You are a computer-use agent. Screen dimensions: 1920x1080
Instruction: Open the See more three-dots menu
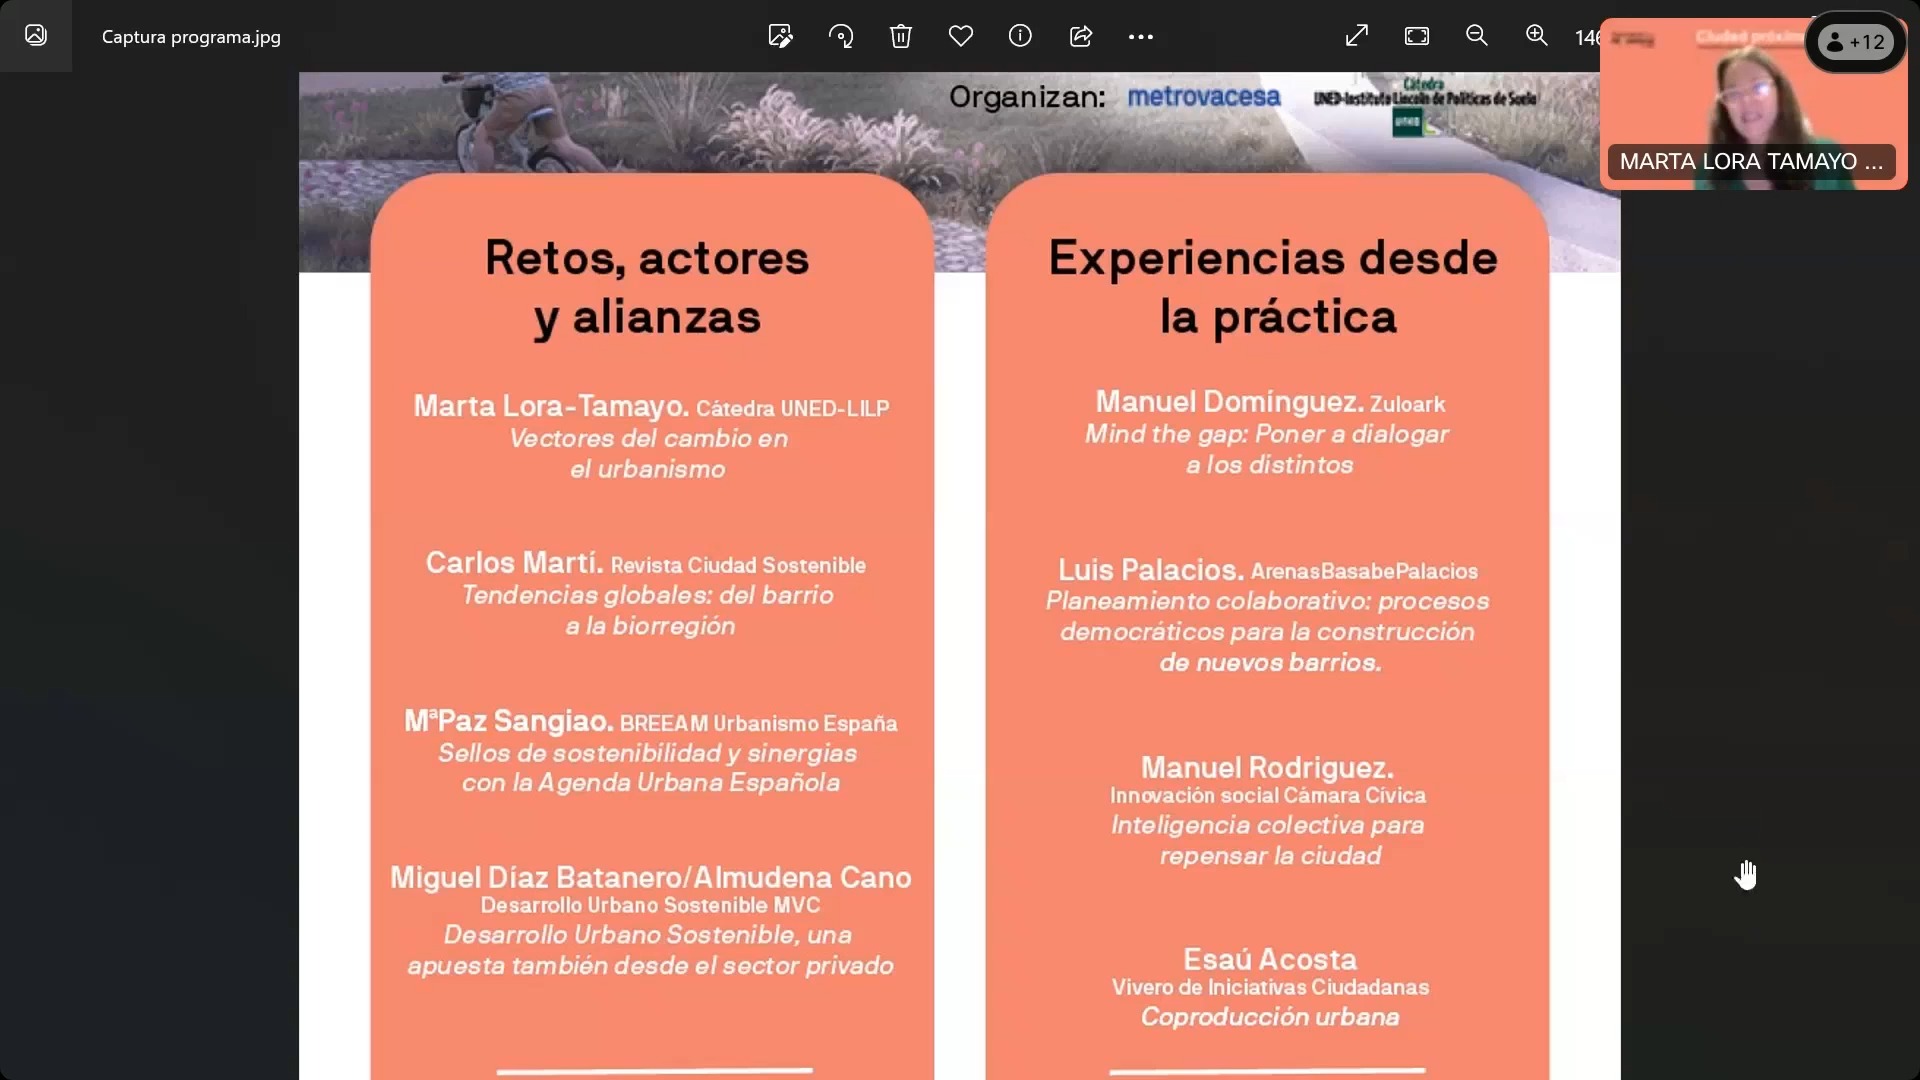[1140, 37]
